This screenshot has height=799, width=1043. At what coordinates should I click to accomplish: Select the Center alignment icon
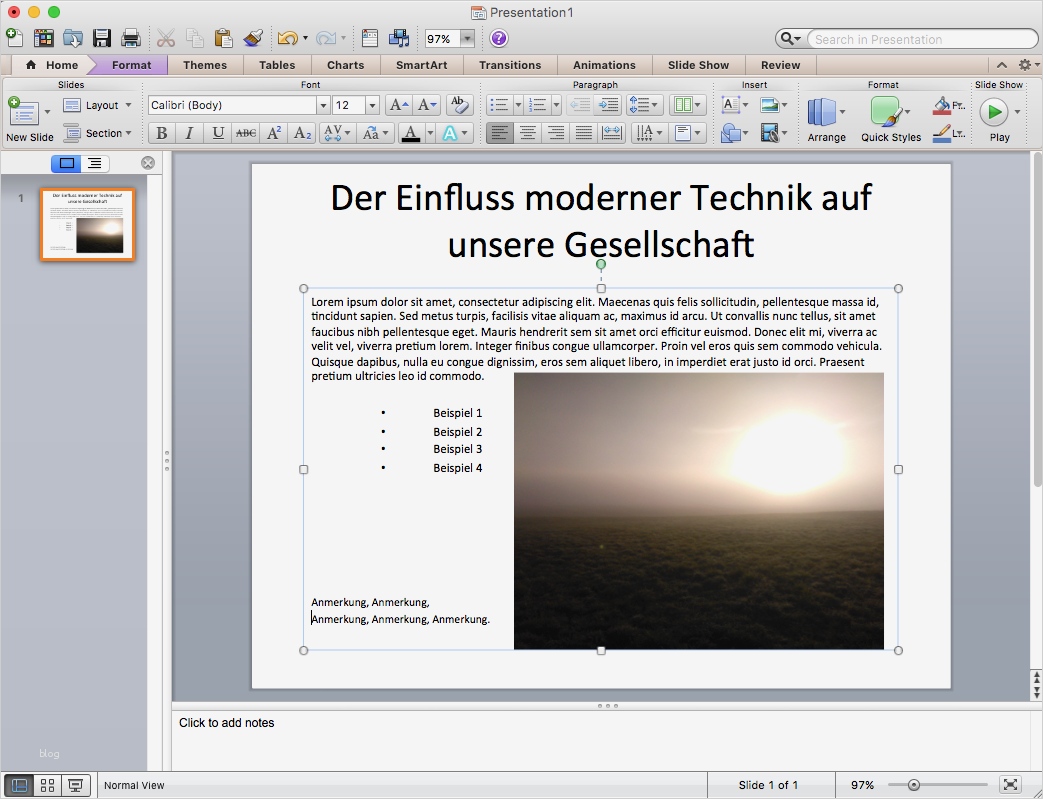pyautogui.click(x=527, y=132)
